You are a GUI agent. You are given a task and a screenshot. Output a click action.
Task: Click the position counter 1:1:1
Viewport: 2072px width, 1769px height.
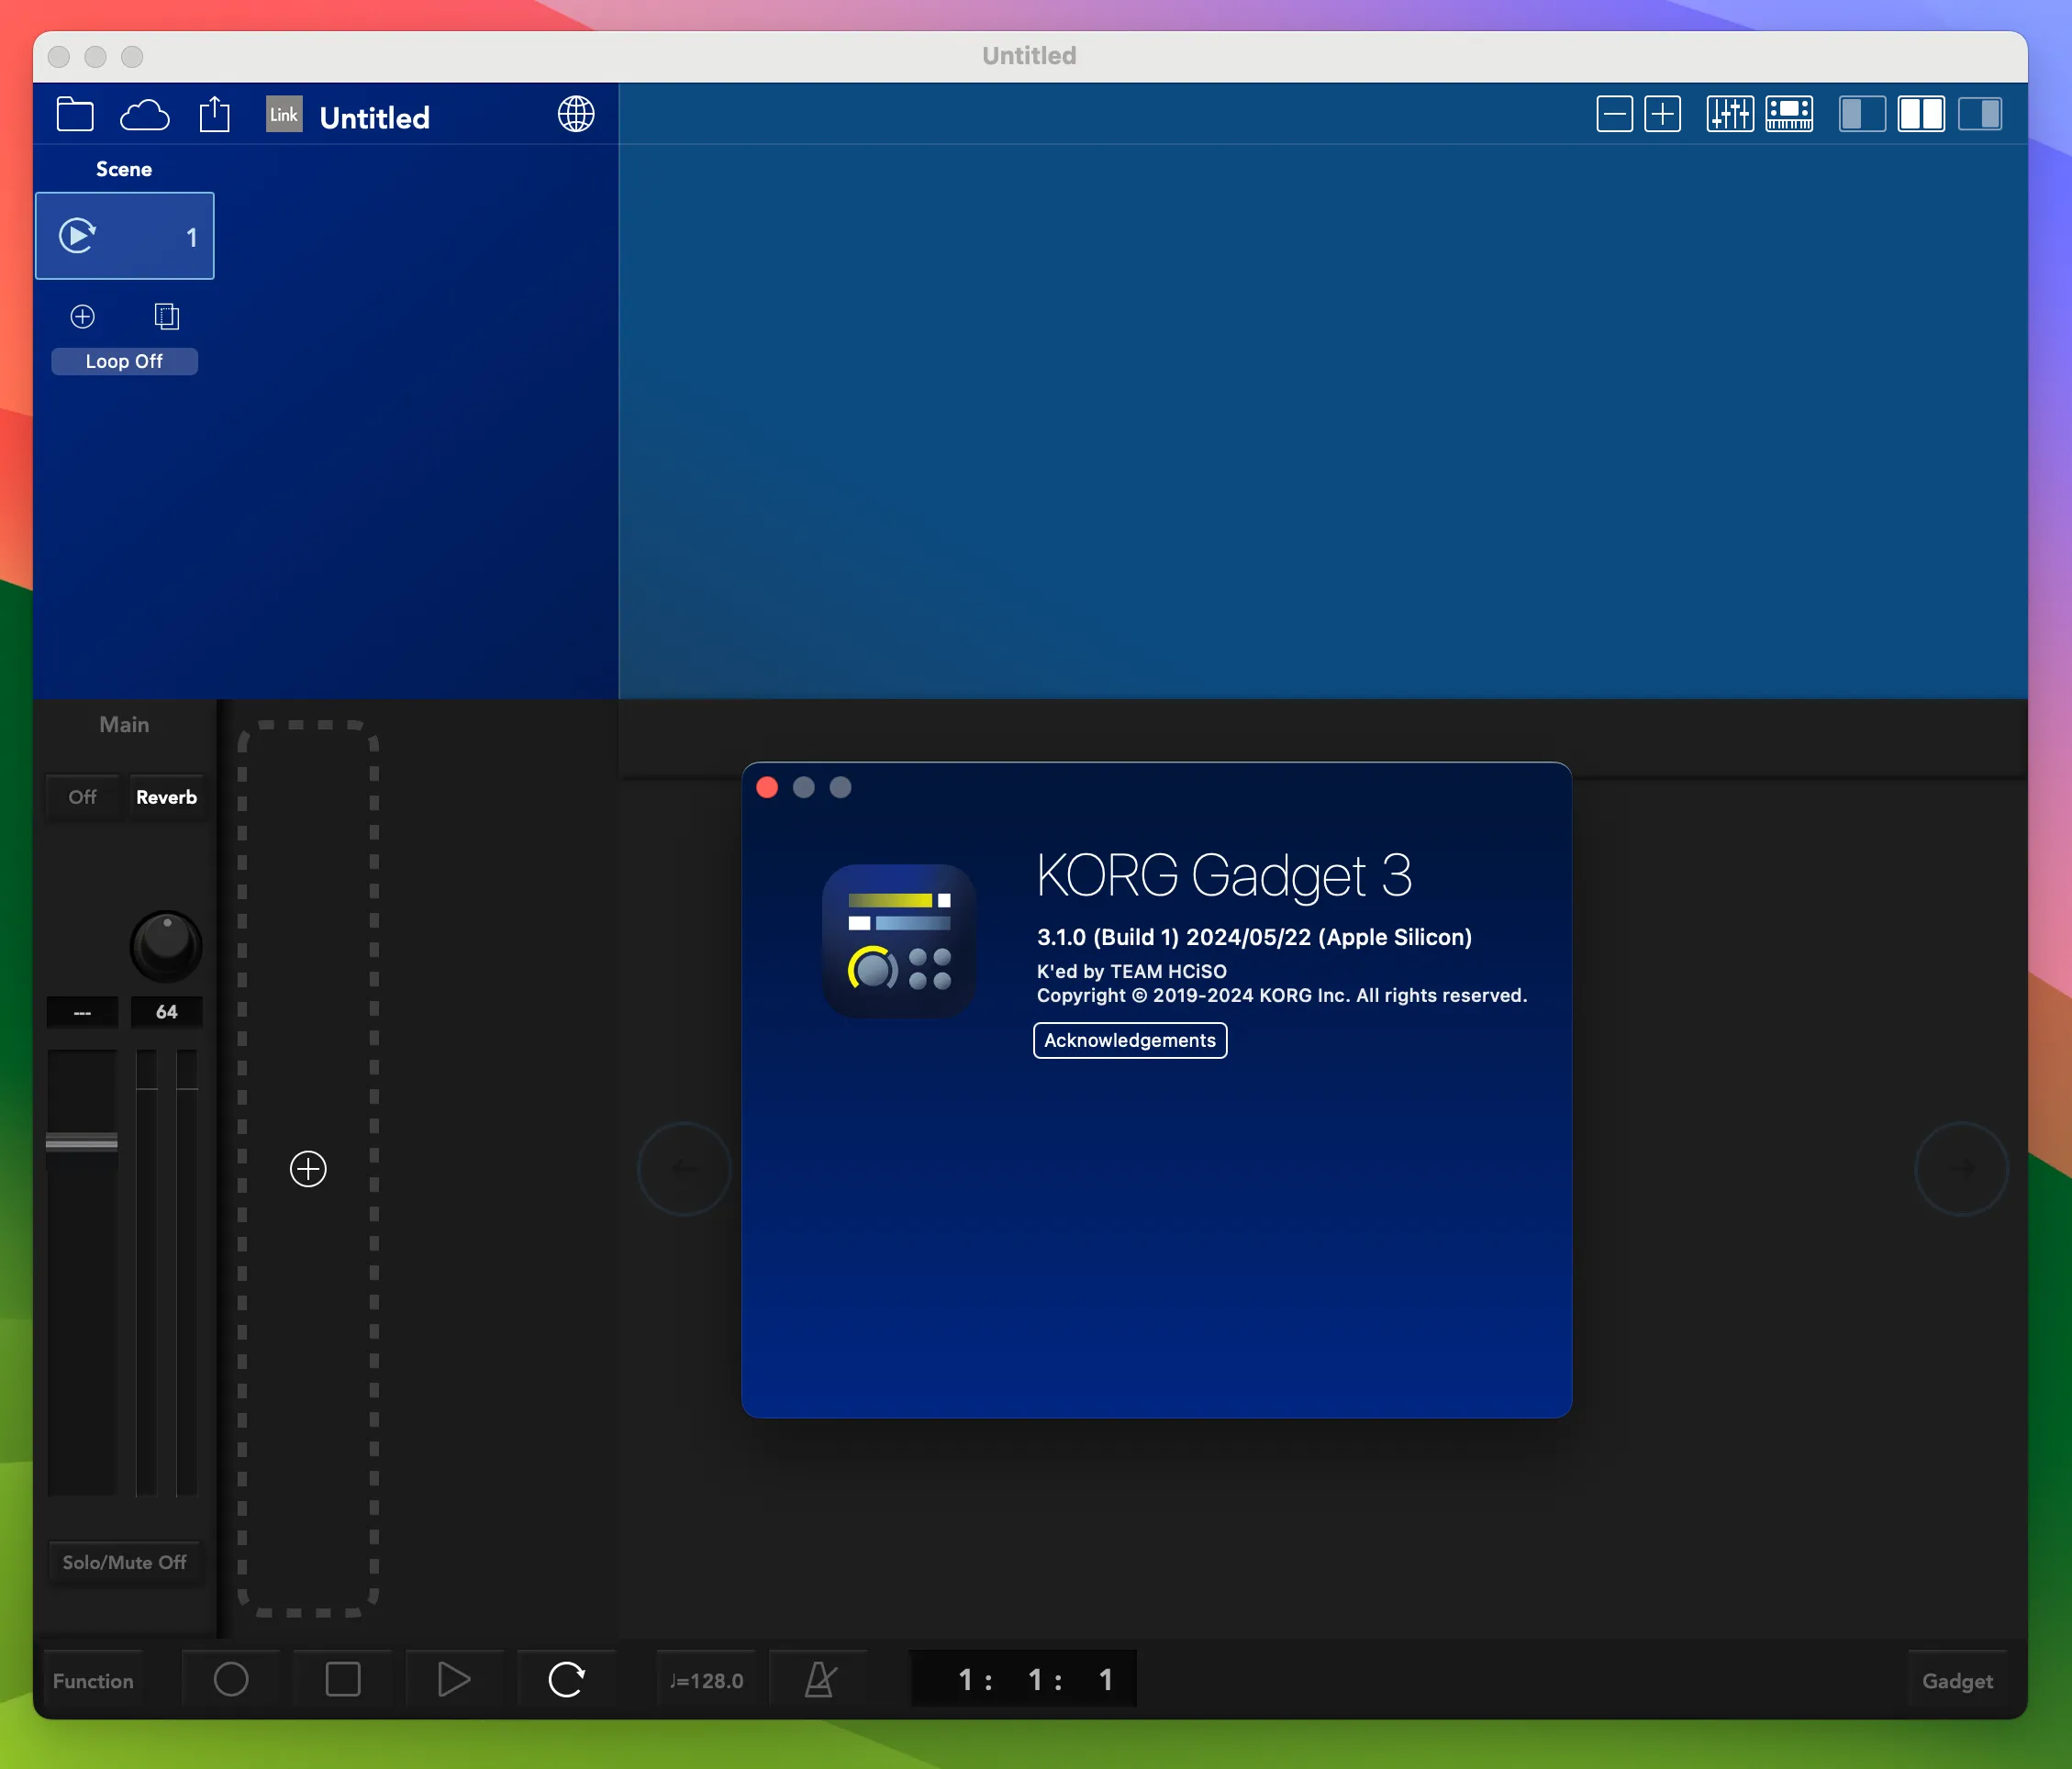(x=1024, y=1680)
